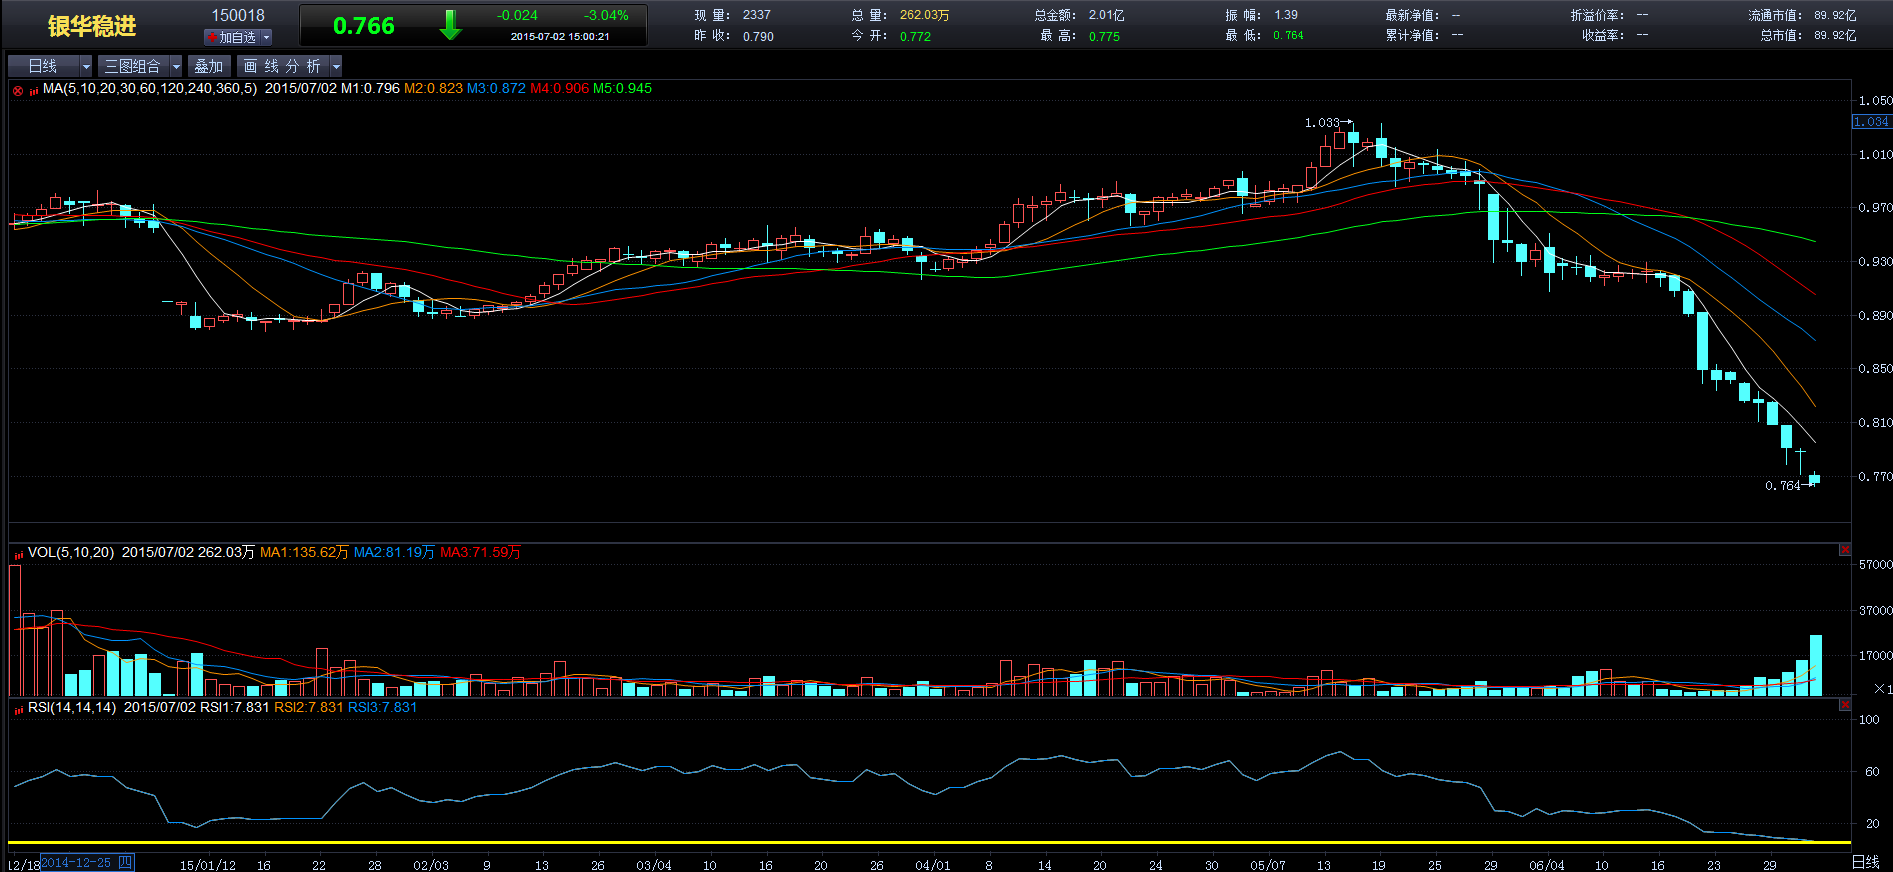
Task: Click the red circled X icon beside MA indicator
Action: coord(18,90)
